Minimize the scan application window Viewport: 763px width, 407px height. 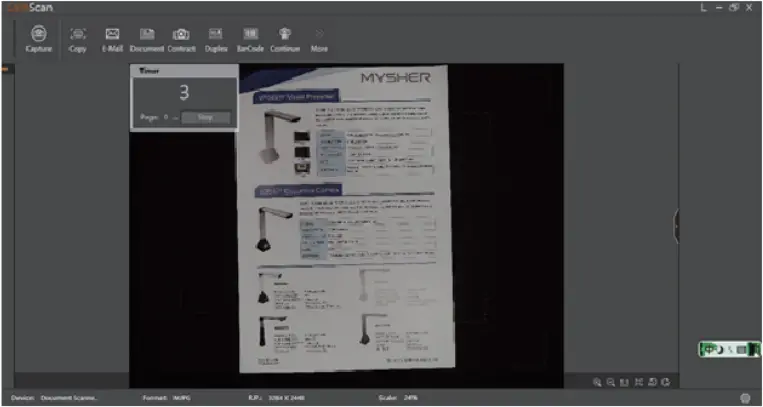coord(719,8)
